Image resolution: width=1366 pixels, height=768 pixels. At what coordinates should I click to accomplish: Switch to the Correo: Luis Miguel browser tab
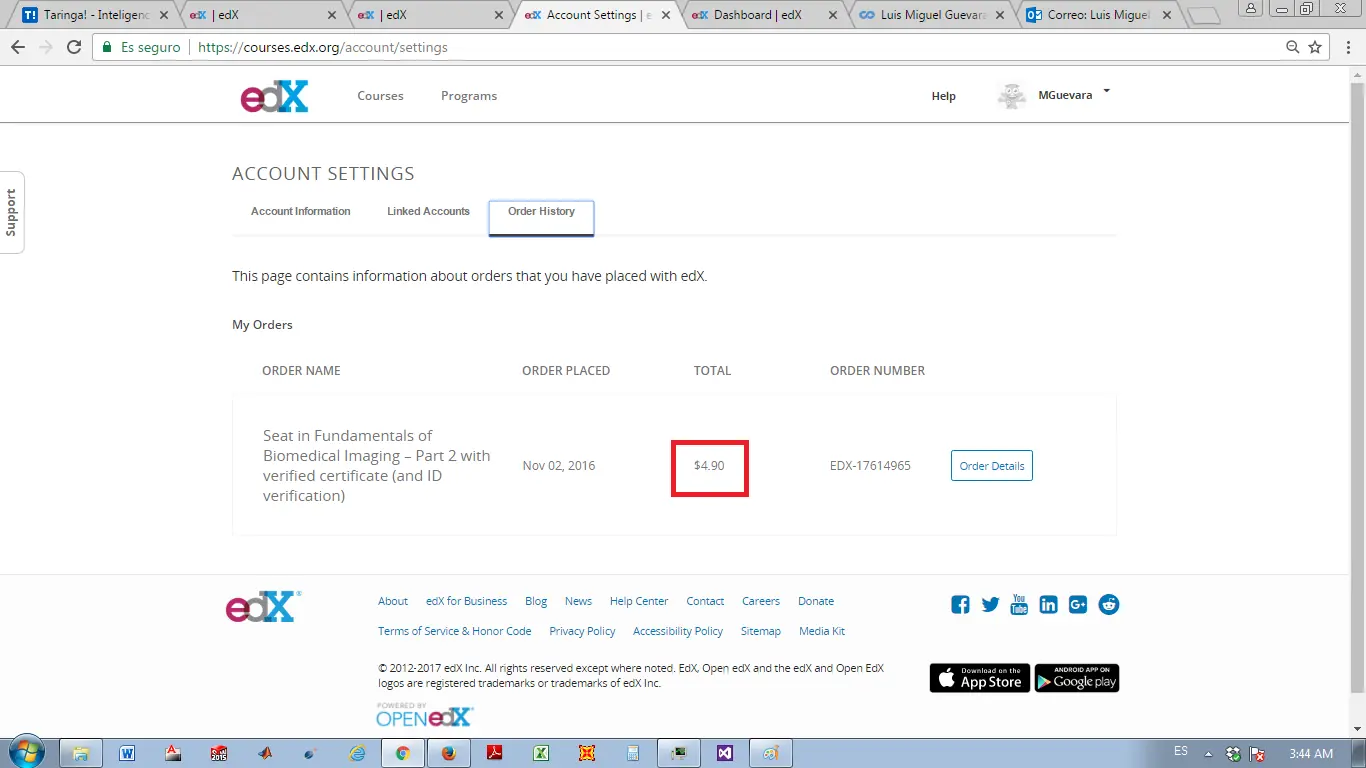(x=1099, y=15)
